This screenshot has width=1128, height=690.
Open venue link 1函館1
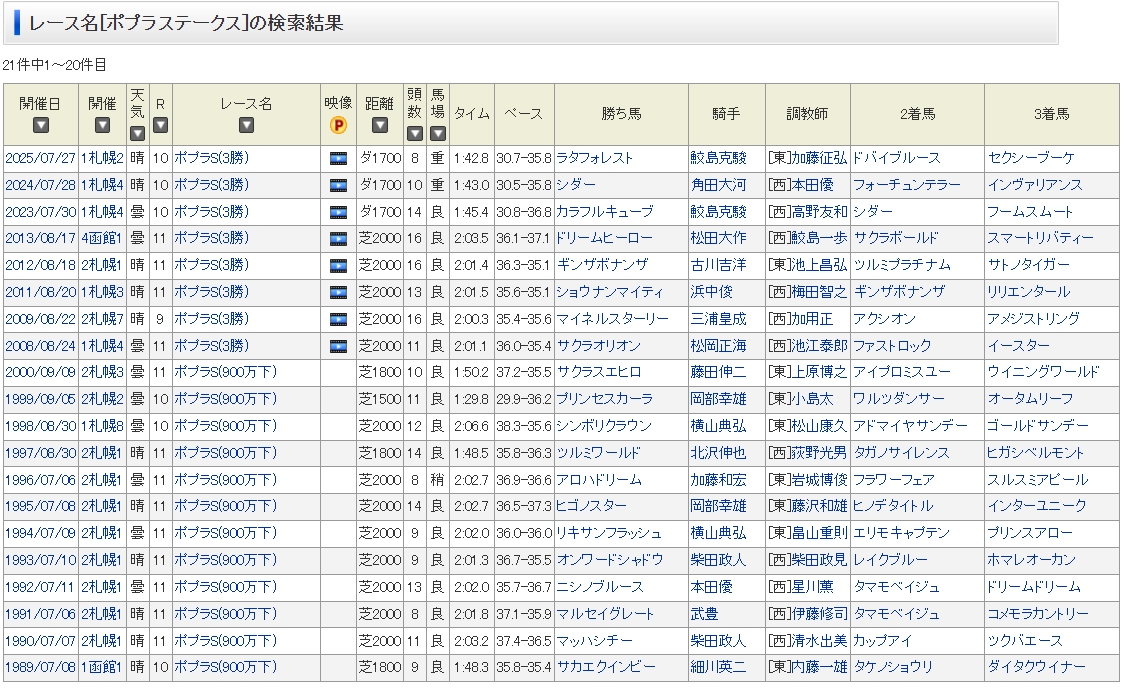[x=101, y=667]
